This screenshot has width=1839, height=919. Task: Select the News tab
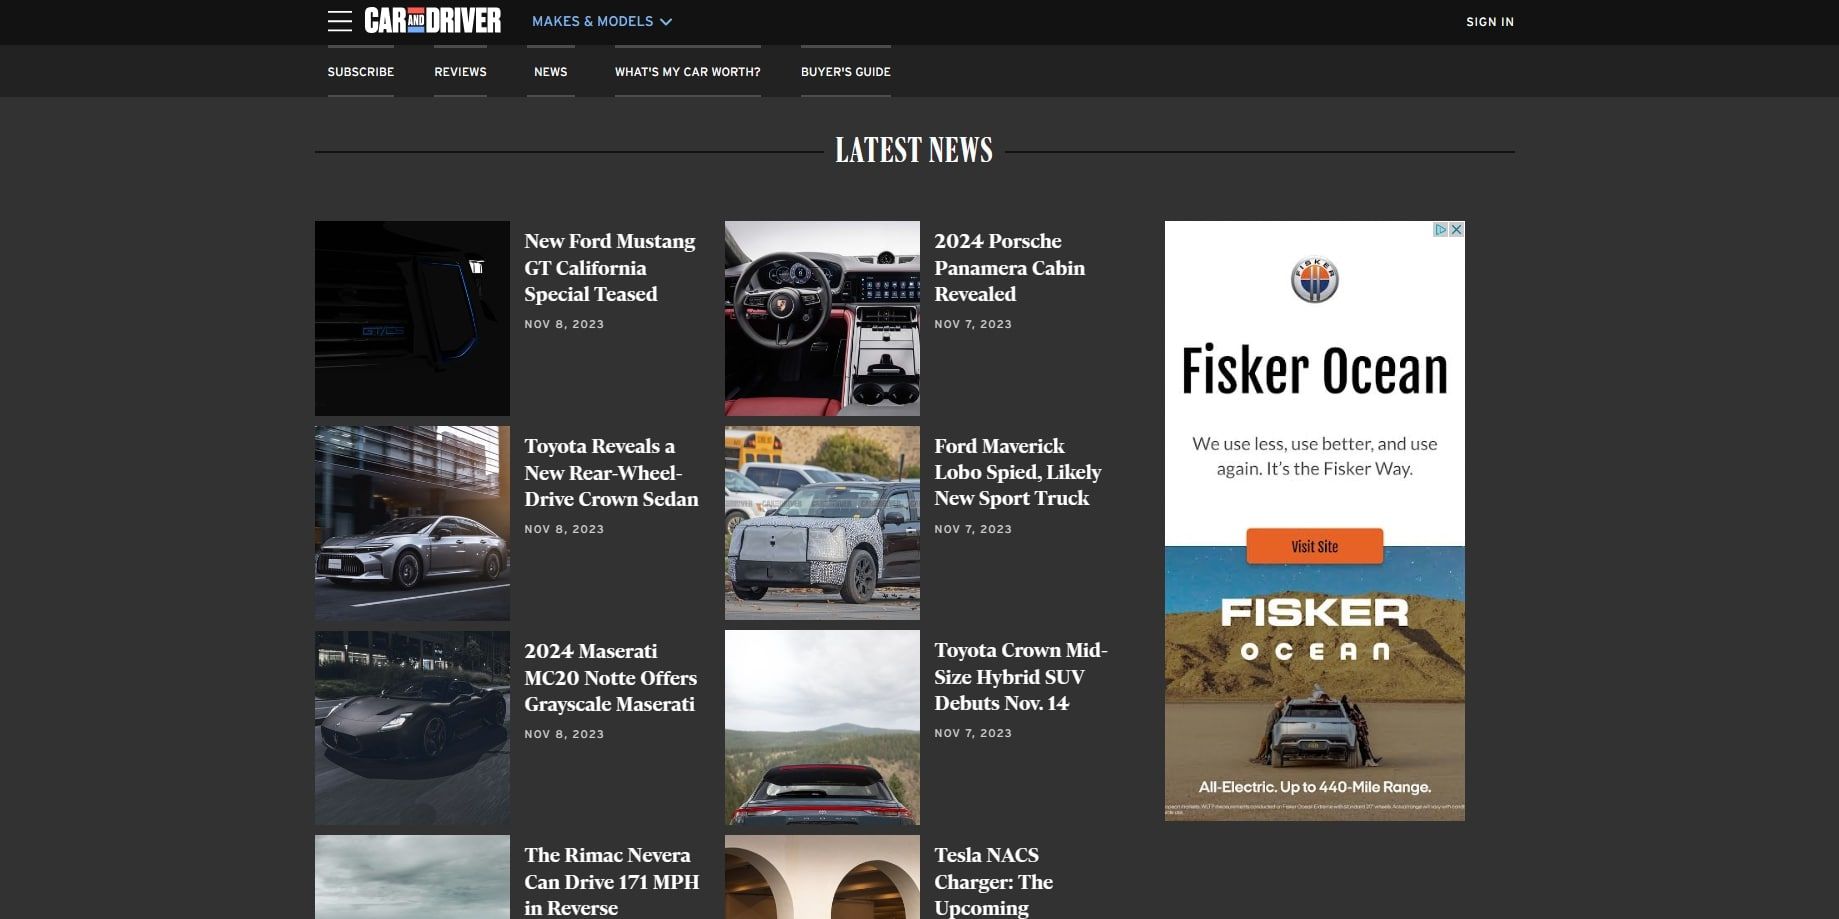[x=550, y=72]
